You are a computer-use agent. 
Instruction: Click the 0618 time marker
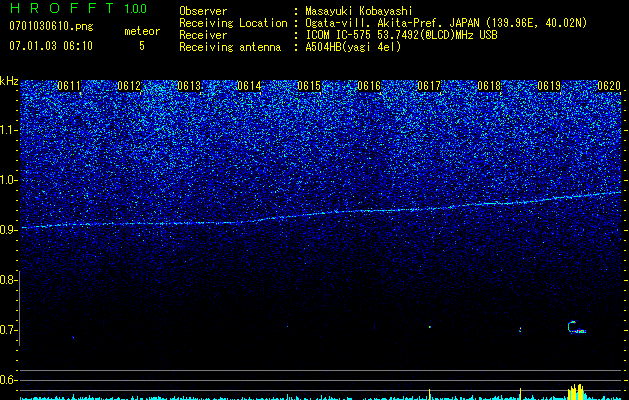click(x=489, y=86)
